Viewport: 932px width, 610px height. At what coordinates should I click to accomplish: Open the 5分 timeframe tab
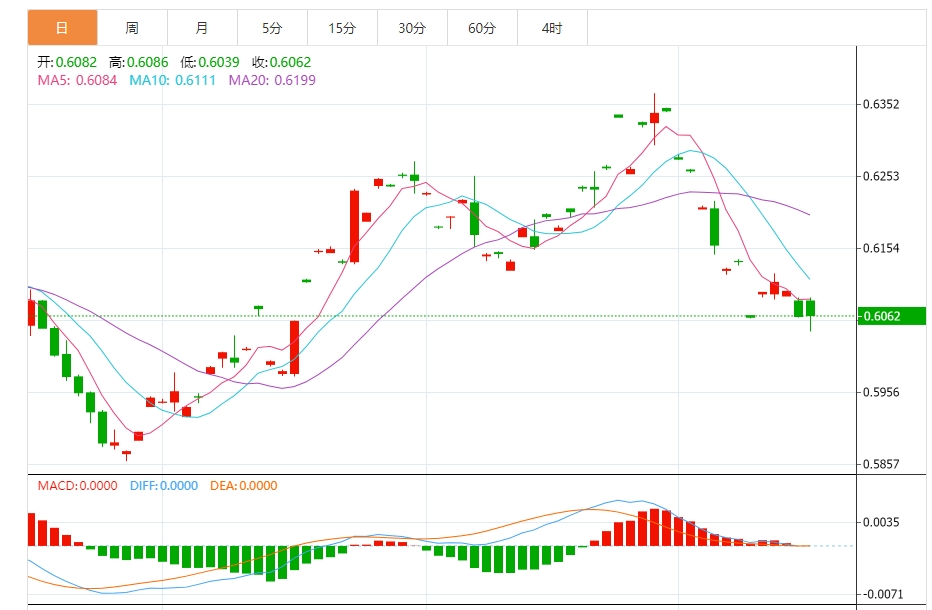point(272,28)
